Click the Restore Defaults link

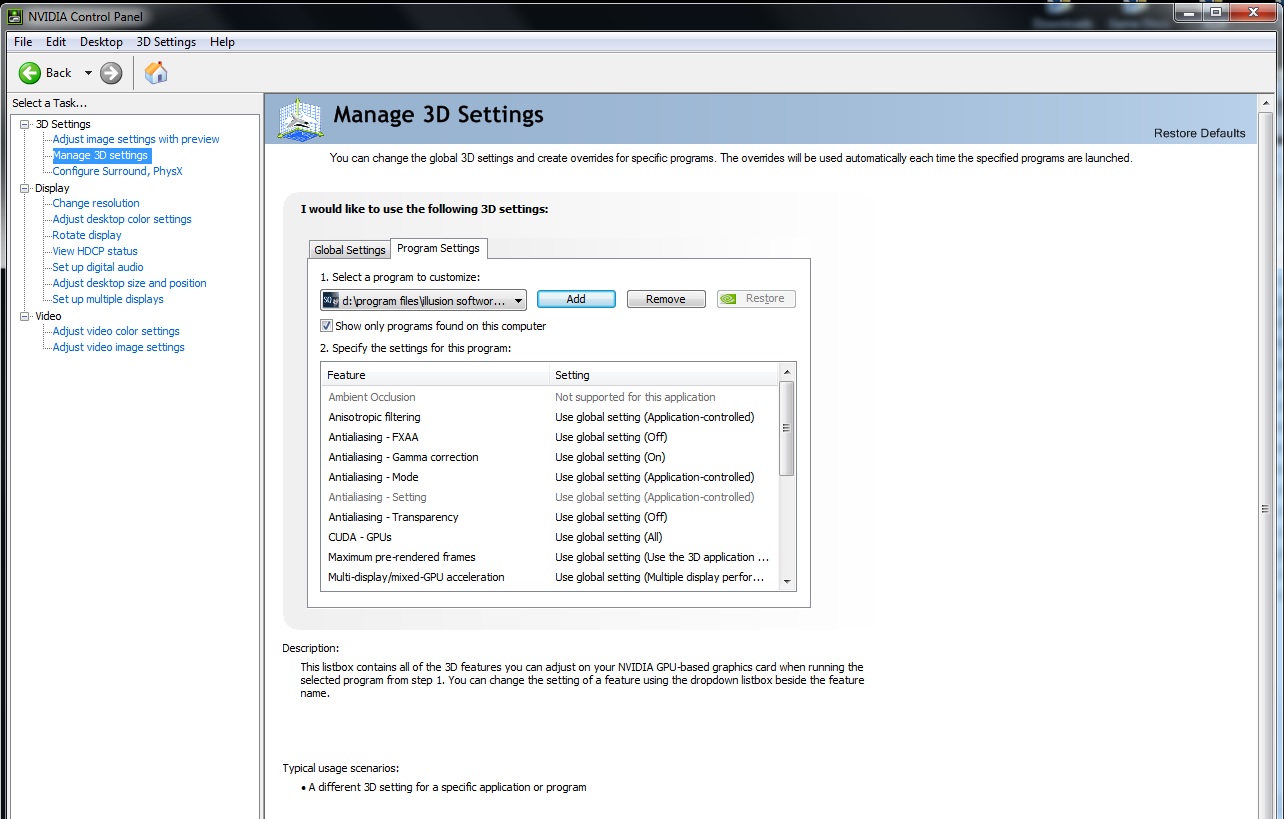click(1199, 133)
